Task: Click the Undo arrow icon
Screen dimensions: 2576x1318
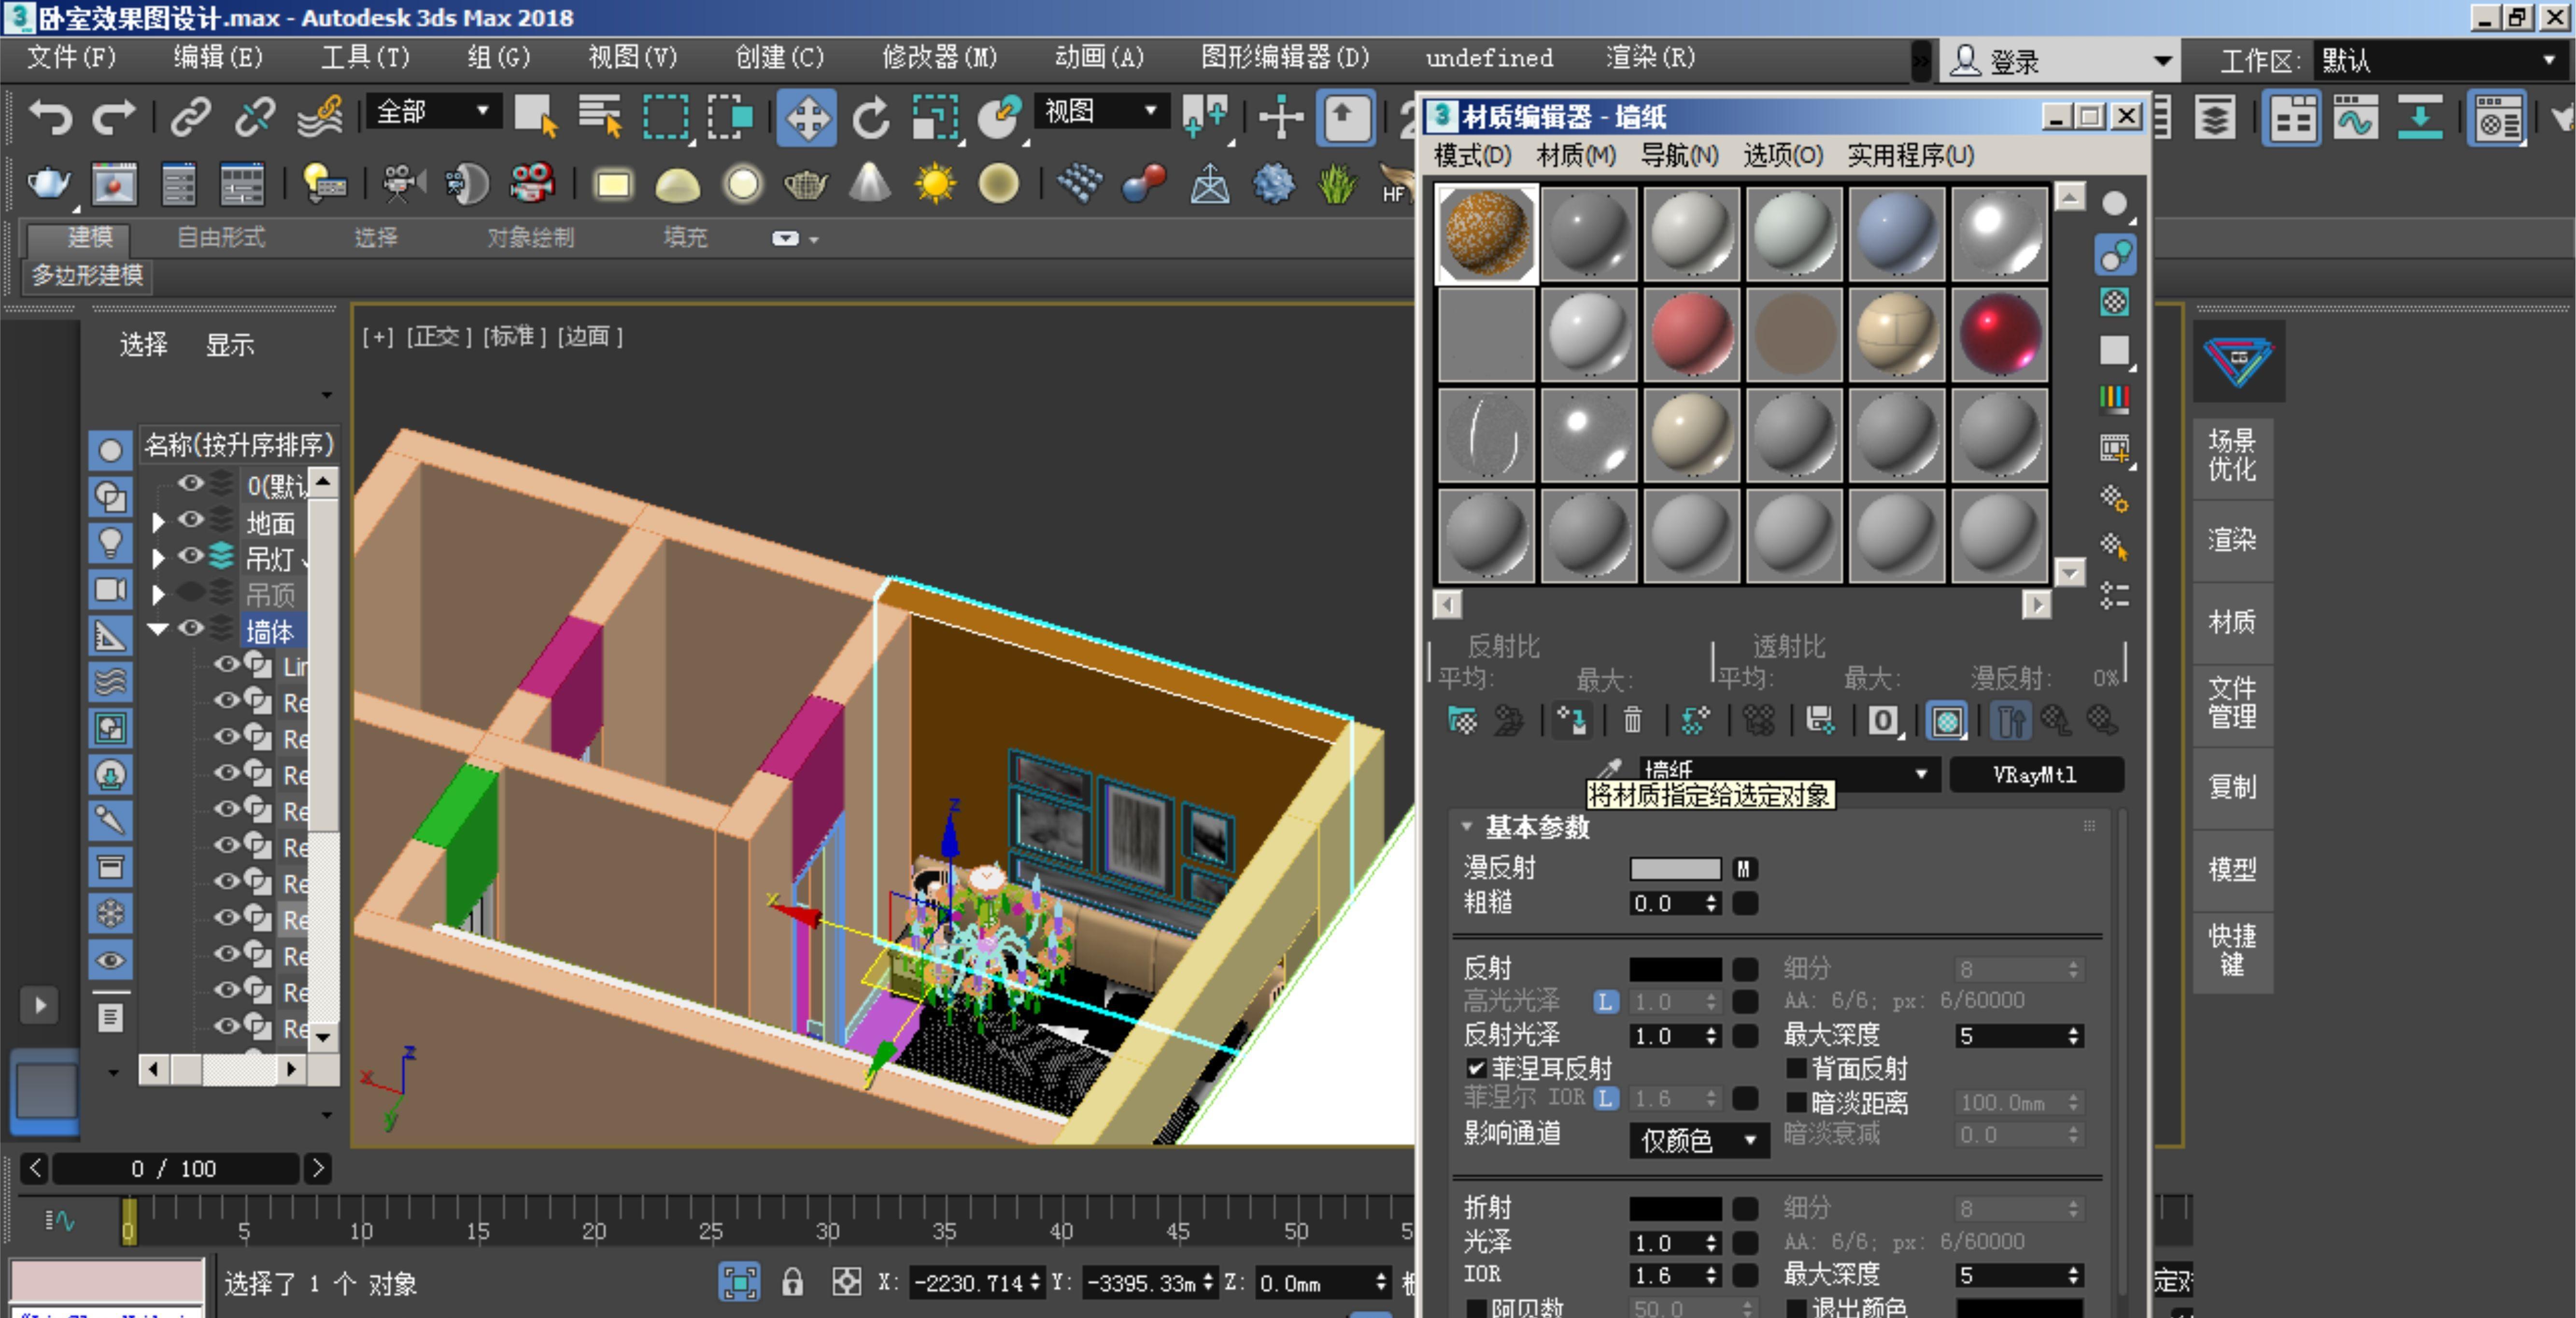Action: point(50,118)
